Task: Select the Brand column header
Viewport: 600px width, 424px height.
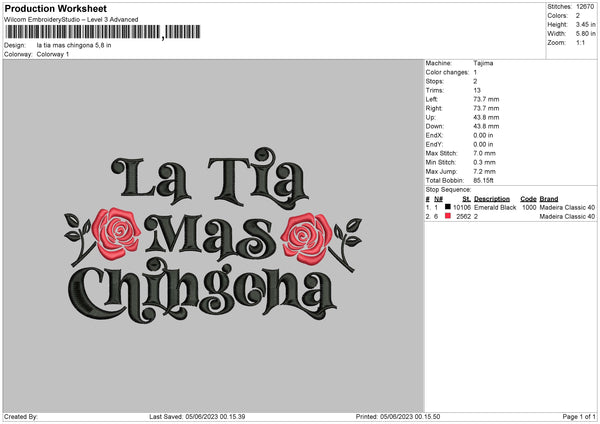Action: click(549, 199)
